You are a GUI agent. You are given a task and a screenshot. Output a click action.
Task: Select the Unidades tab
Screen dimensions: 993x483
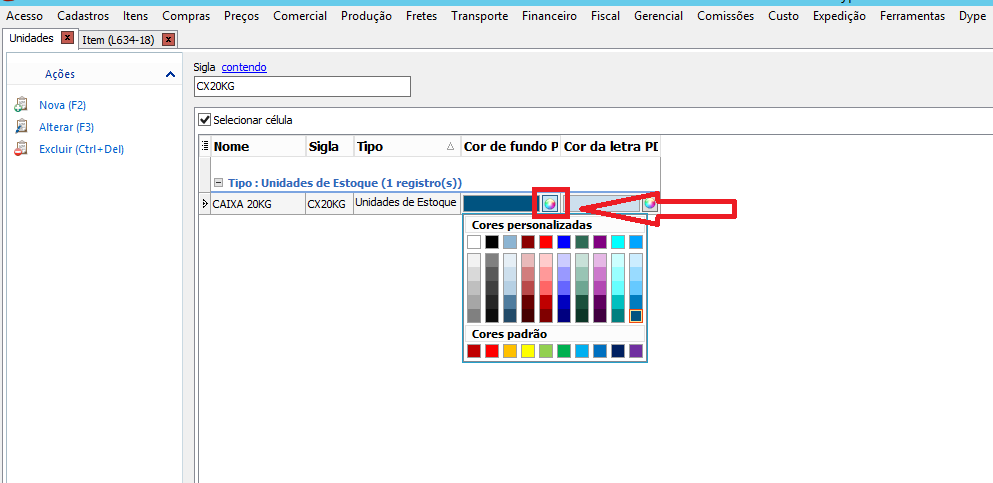tap(32, 39)
